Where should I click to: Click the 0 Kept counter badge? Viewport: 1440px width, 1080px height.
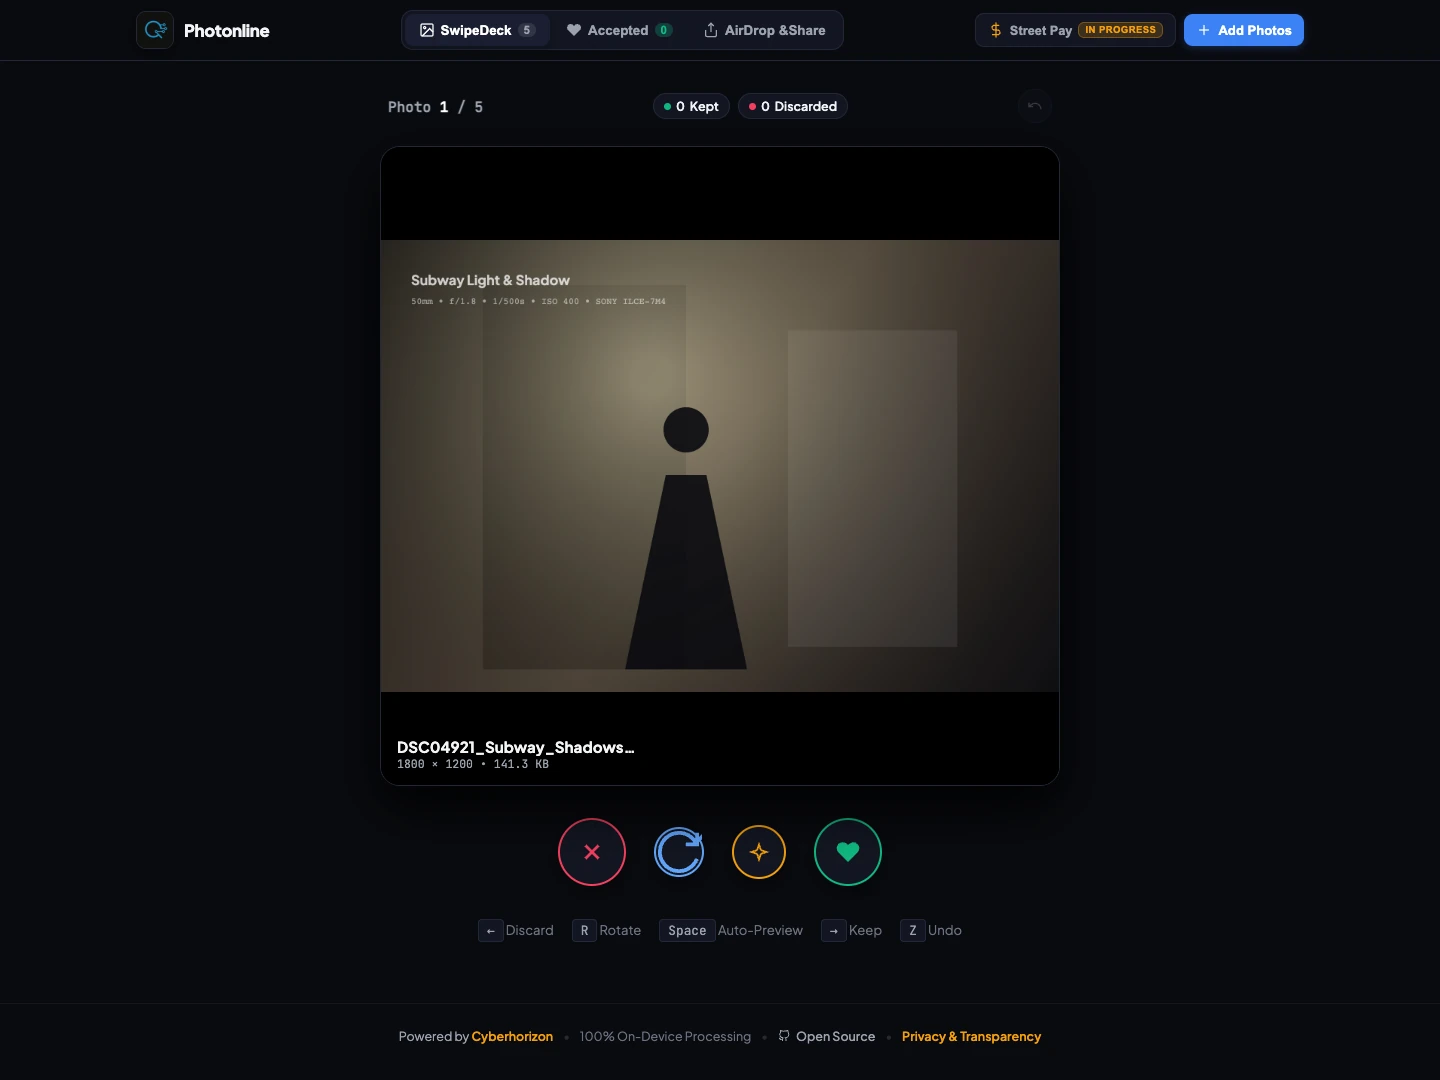pos(691,106)
